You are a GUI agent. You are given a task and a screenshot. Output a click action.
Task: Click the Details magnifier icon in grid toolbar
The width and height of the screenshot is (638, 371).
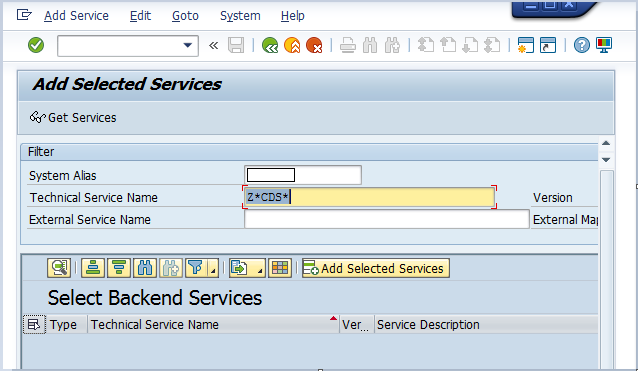[x=59, y=268]
